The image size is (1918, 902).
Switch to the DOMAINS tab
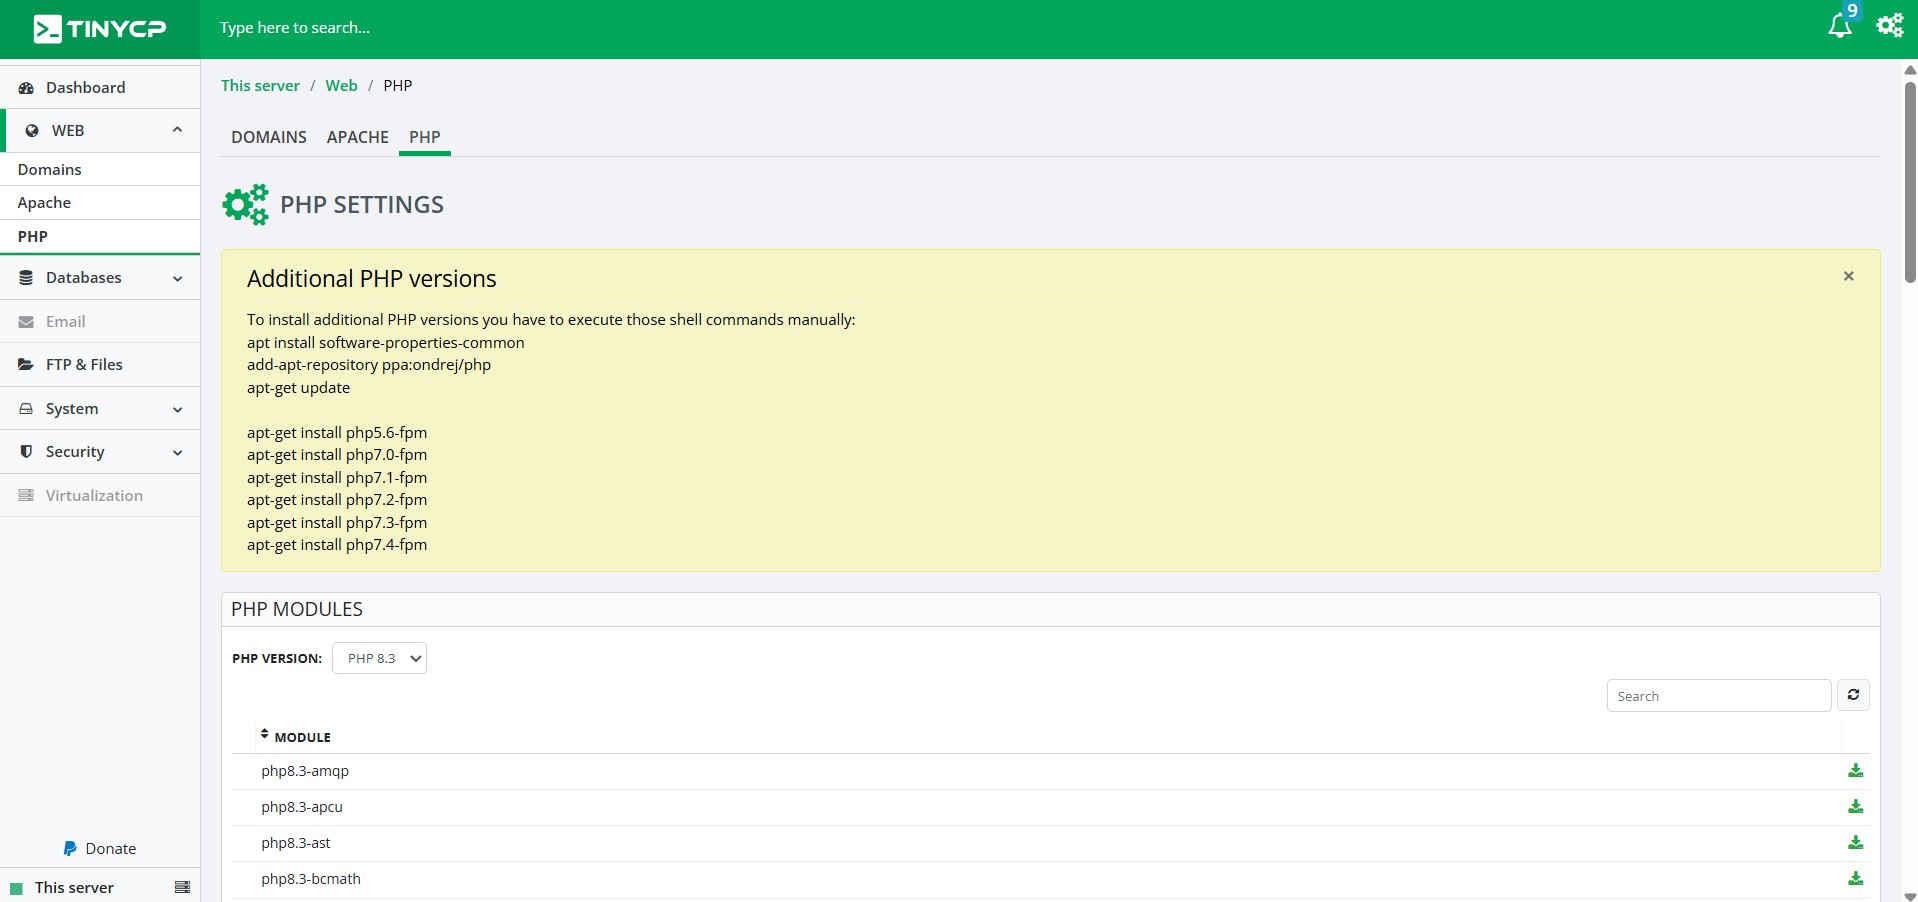268,137
